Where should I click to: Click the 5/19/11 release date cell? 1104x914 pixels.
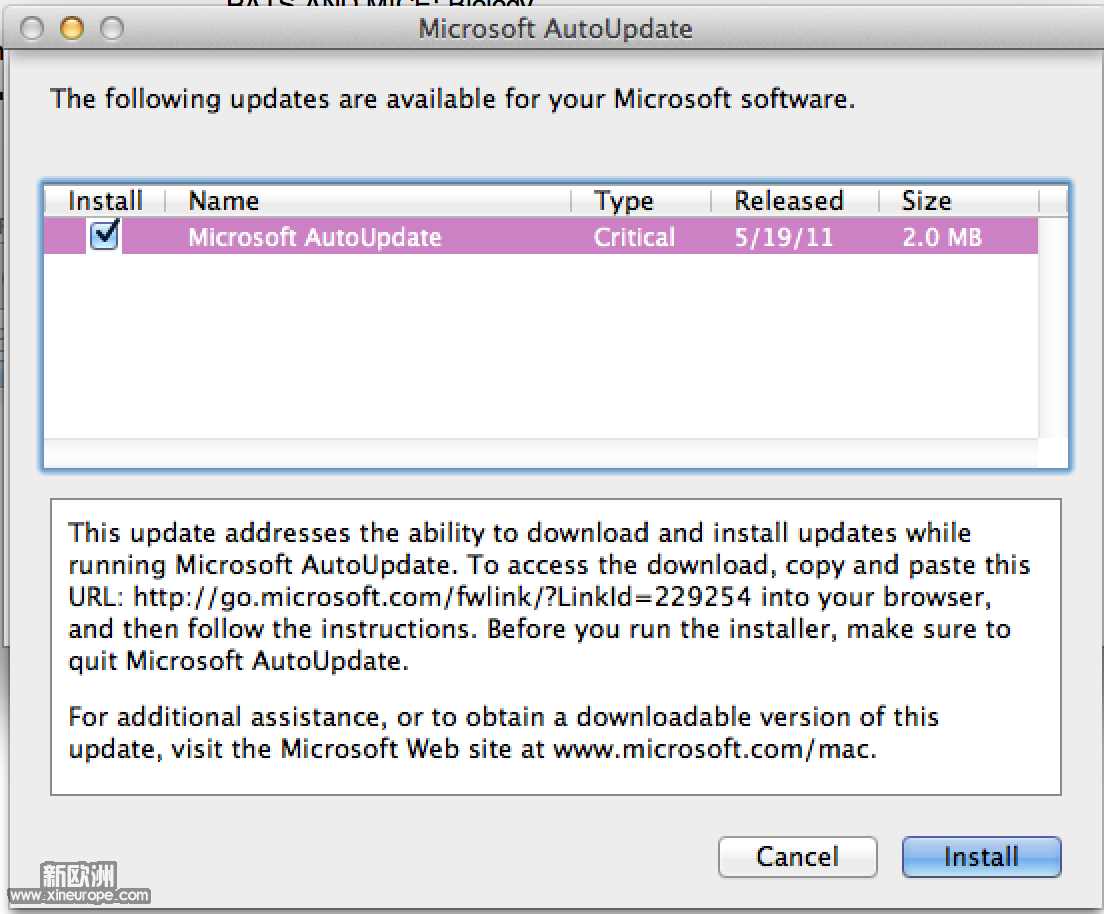(784, 237)
